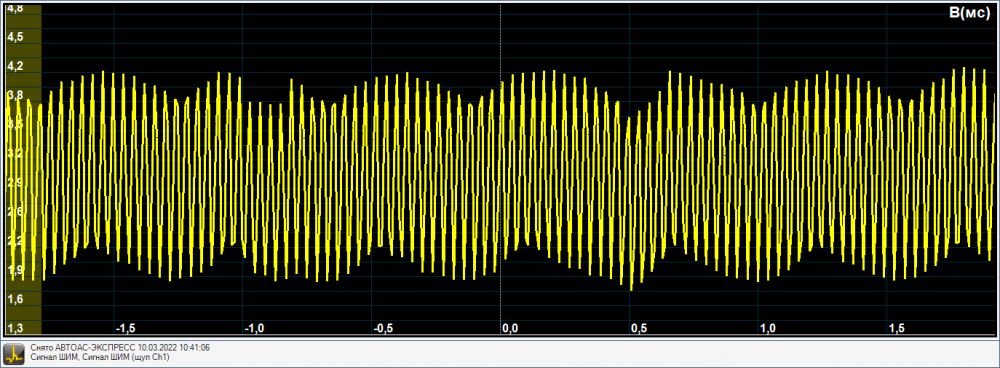Click the 0,5 time axis label
This screenshot has height=368, width=1000.
tap(639, 328)
